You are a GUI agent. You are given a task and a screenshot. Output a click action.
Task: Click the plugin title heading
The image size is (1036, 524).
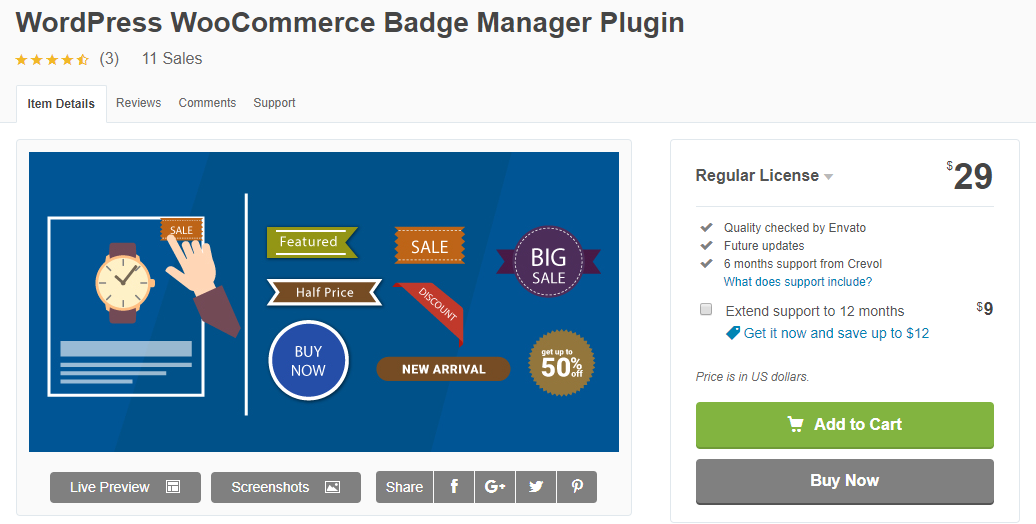(350, 23)
